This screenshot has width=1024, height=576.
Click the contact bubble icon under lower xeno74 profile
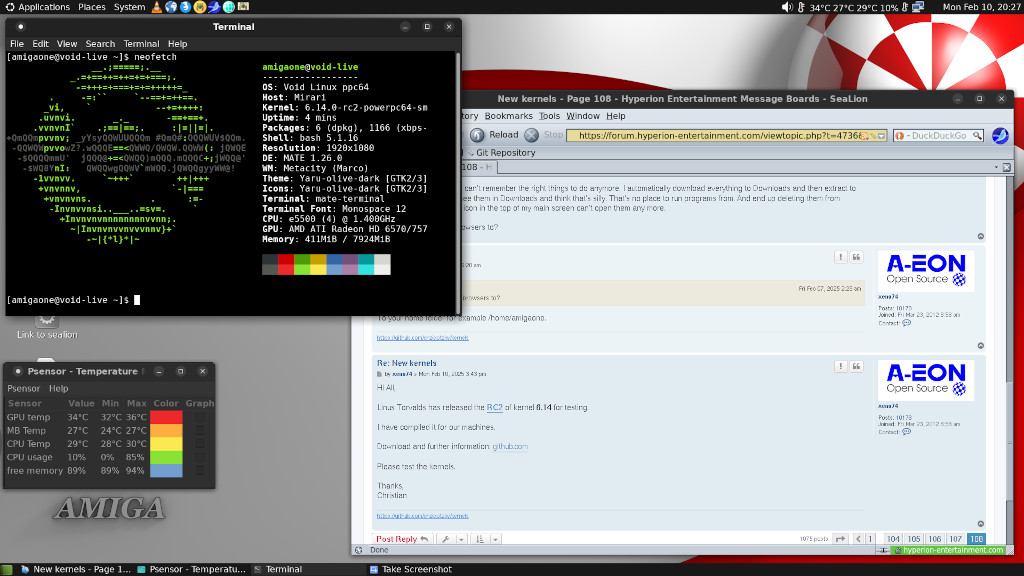point(906,432)
